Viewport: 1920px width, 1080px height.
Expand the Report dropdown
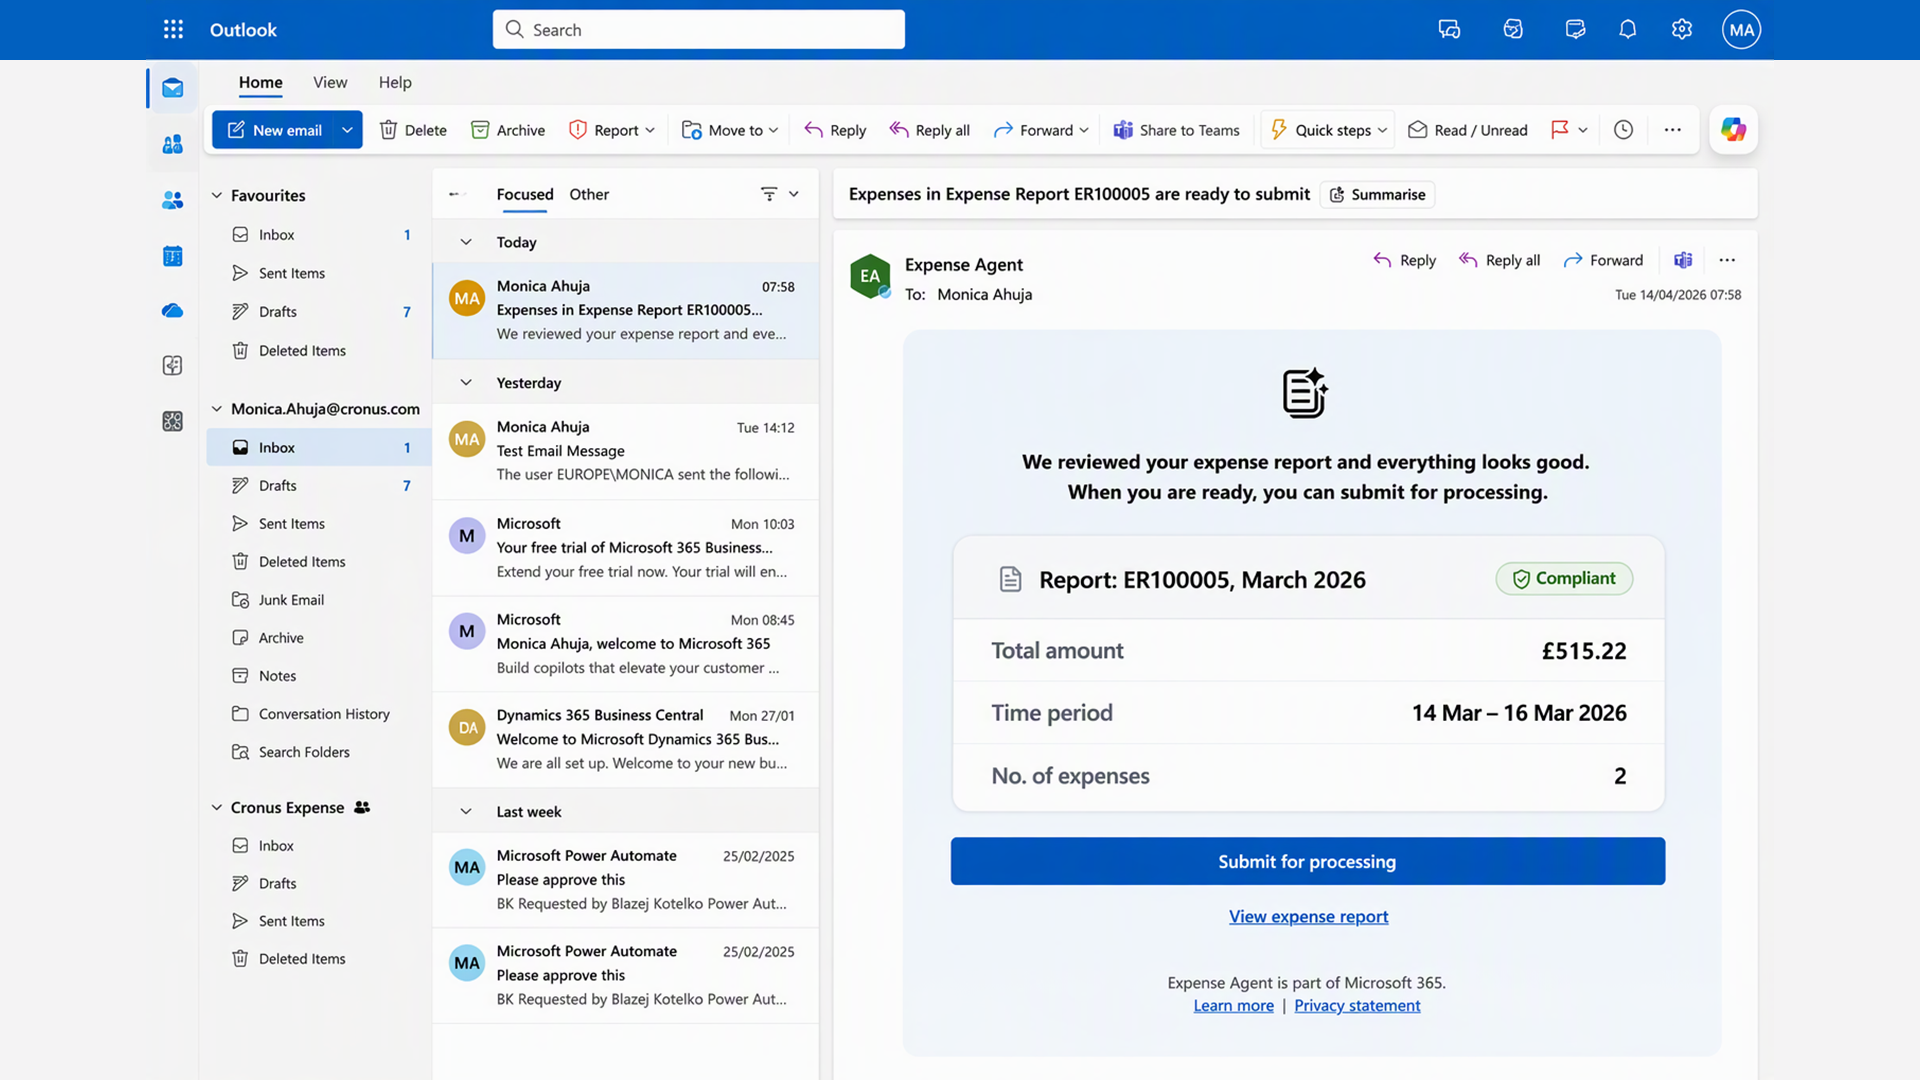(650, 130)
